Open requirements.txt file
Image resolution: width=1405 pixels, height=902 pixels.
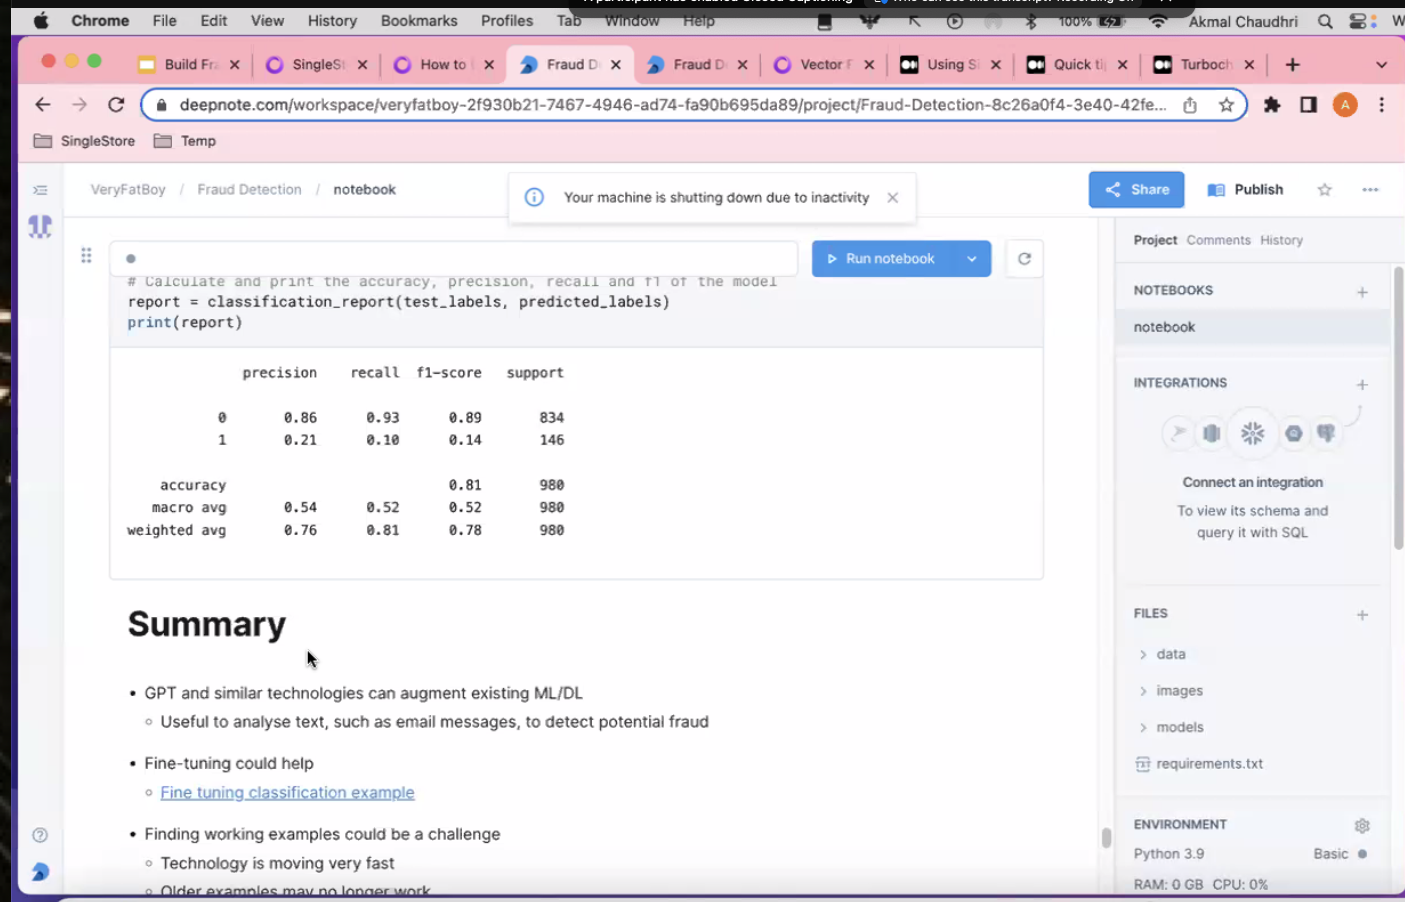point(1209,764)
